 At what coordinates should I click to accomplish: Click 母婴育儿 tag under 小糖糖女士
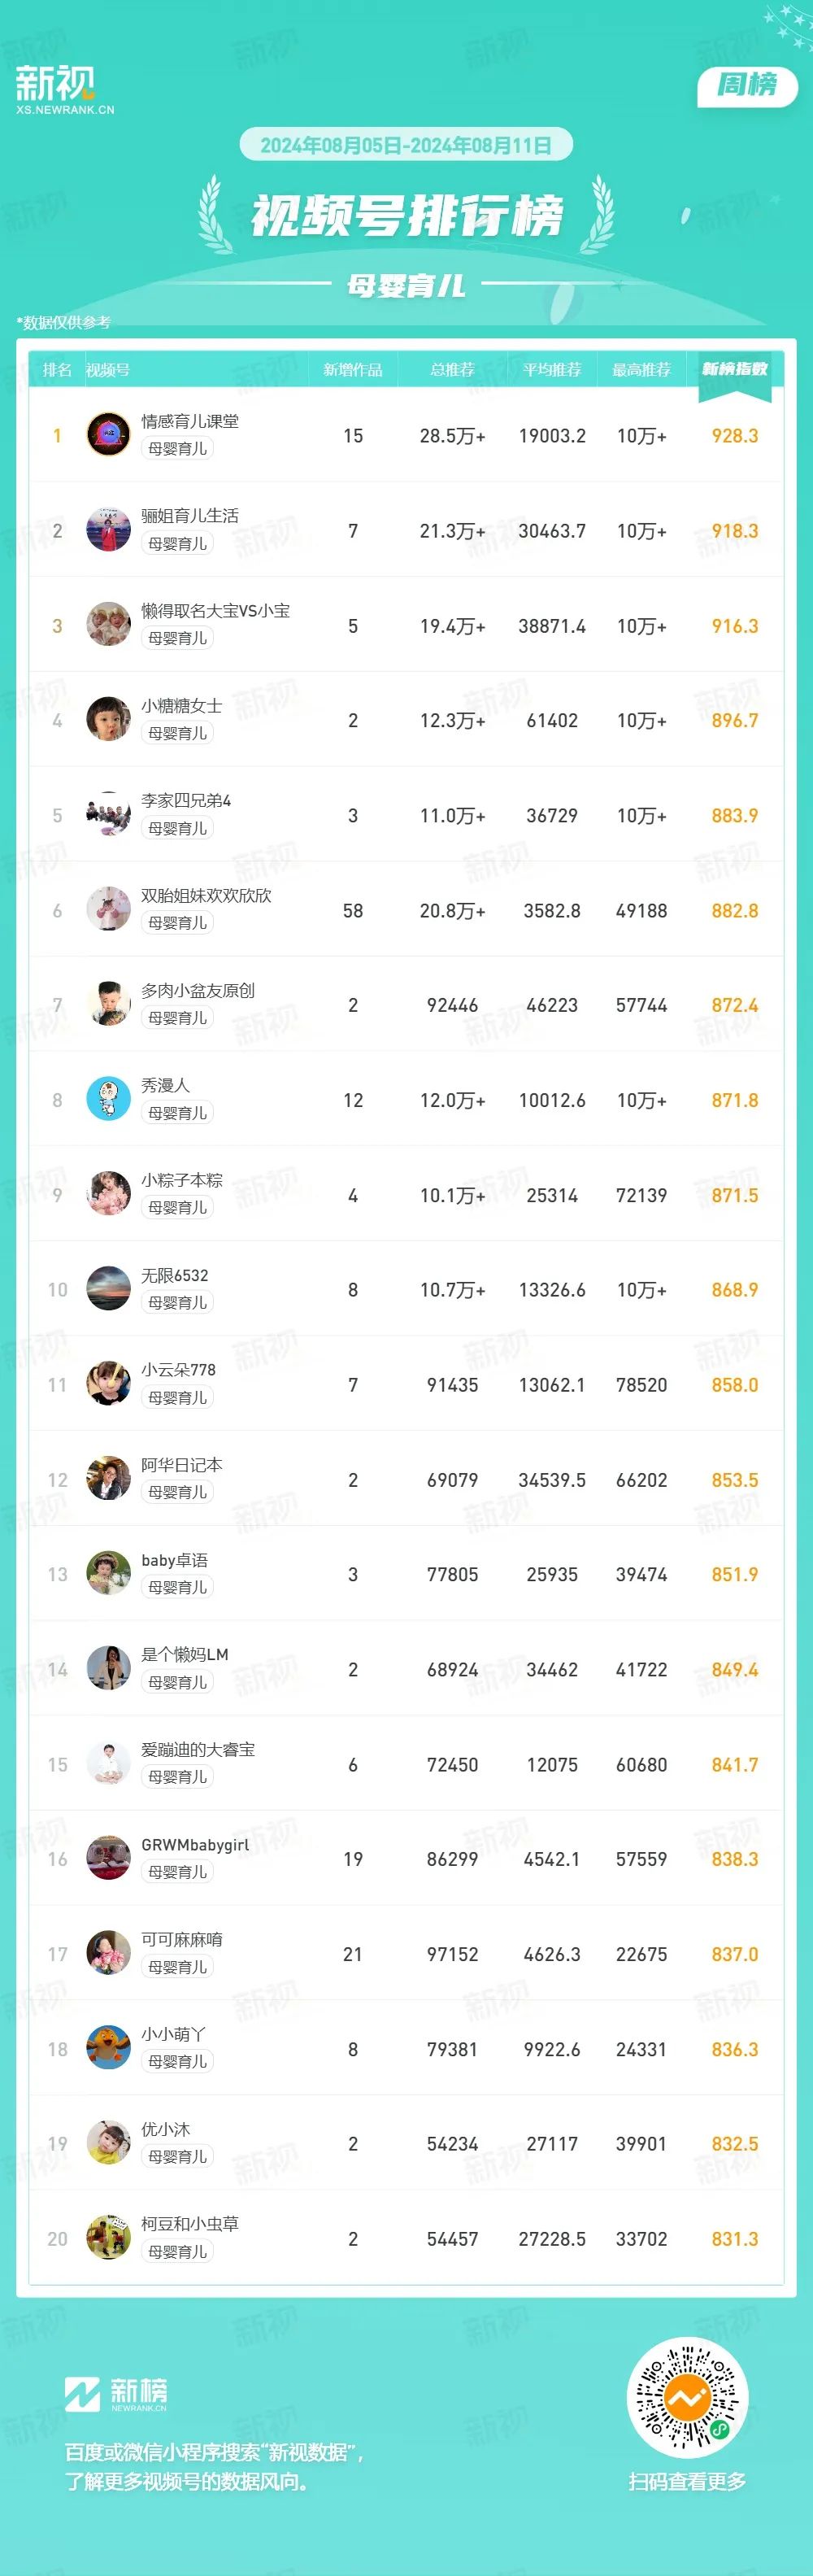point(177,733)
